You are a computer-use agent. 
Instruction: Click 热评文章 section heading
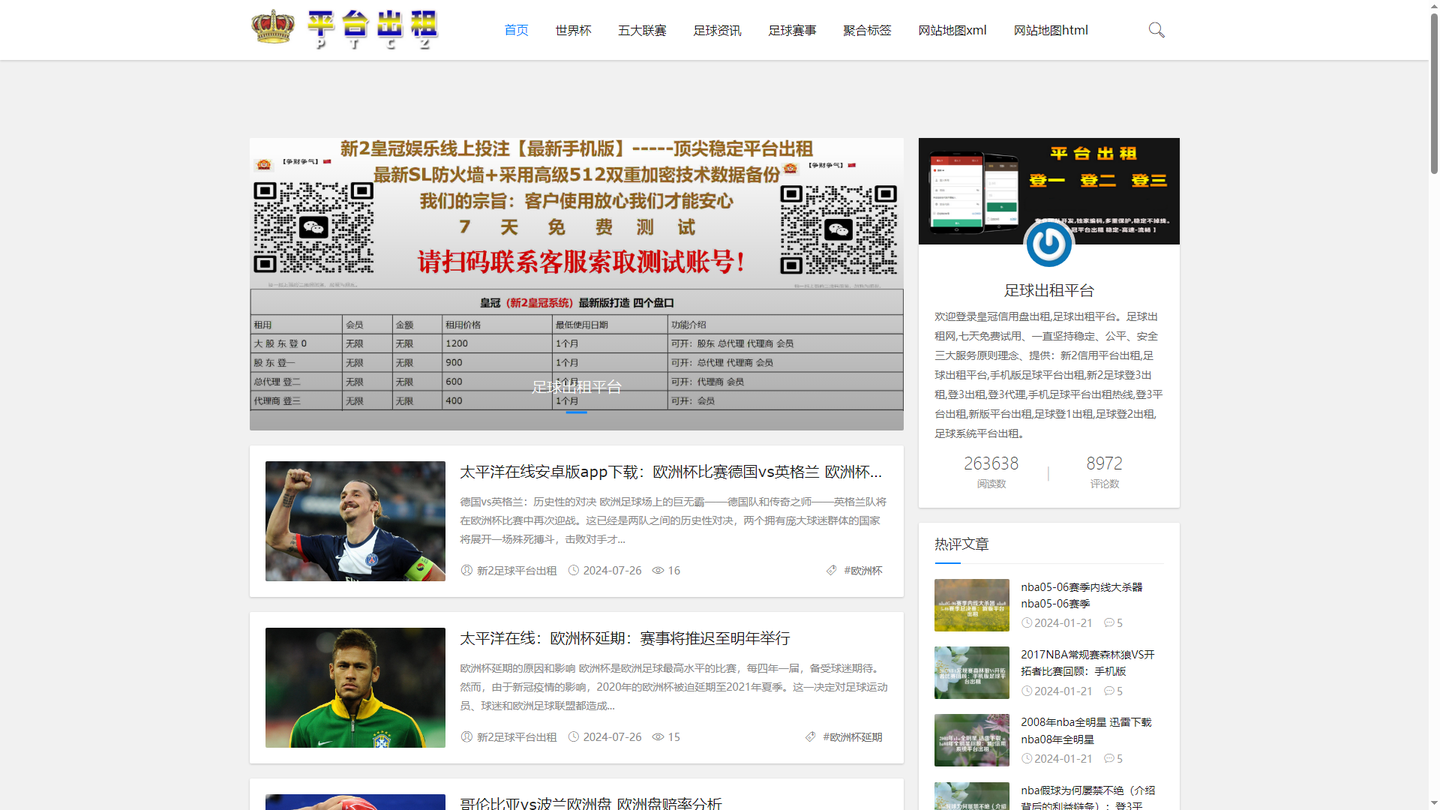[x=962, y=544]
